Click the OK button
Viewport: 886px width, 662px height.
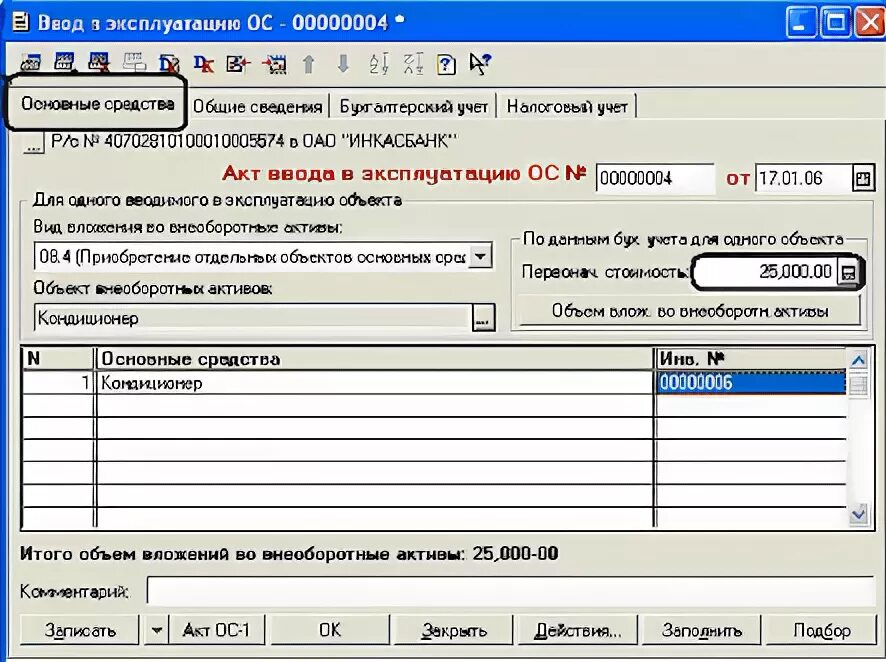click(330, 630)
